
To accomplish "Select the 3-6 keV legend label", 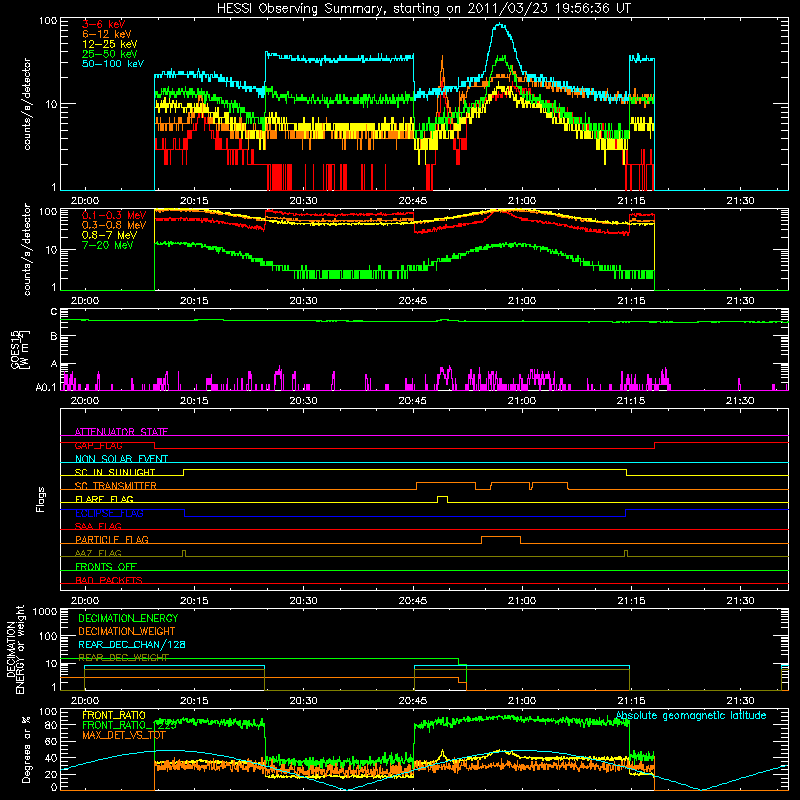I will 104,24.
